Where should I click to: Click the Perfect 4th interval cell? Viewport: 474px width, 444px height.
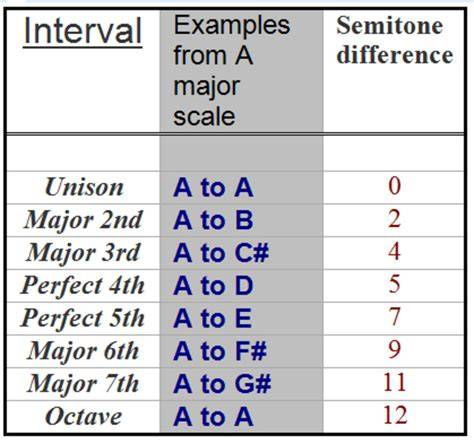83,286
